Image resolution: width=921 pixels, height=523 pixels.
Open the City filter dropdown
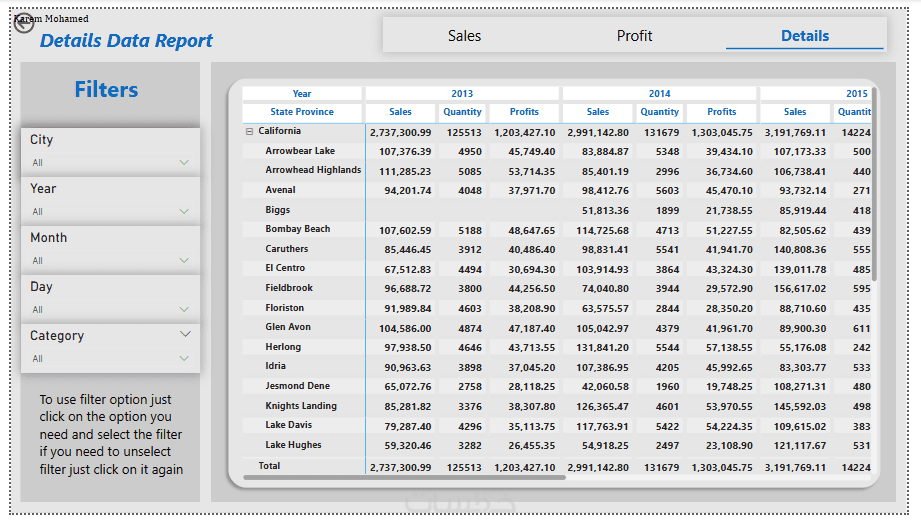coord(184,162)
